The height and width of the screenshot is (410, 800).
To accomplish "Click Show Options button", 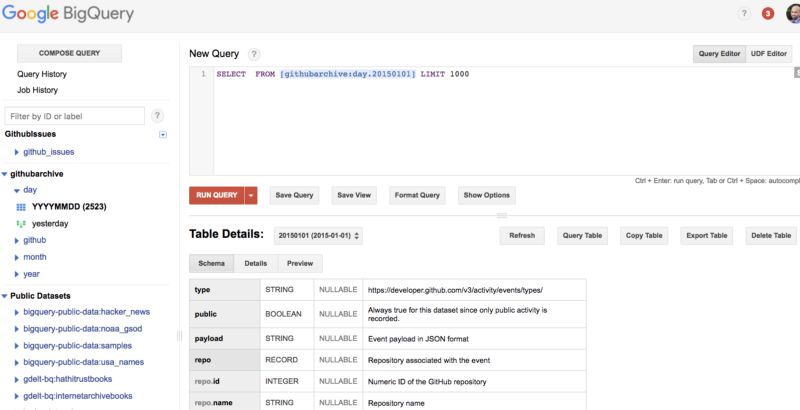I will pyautogui.click(x=487, y=195).
